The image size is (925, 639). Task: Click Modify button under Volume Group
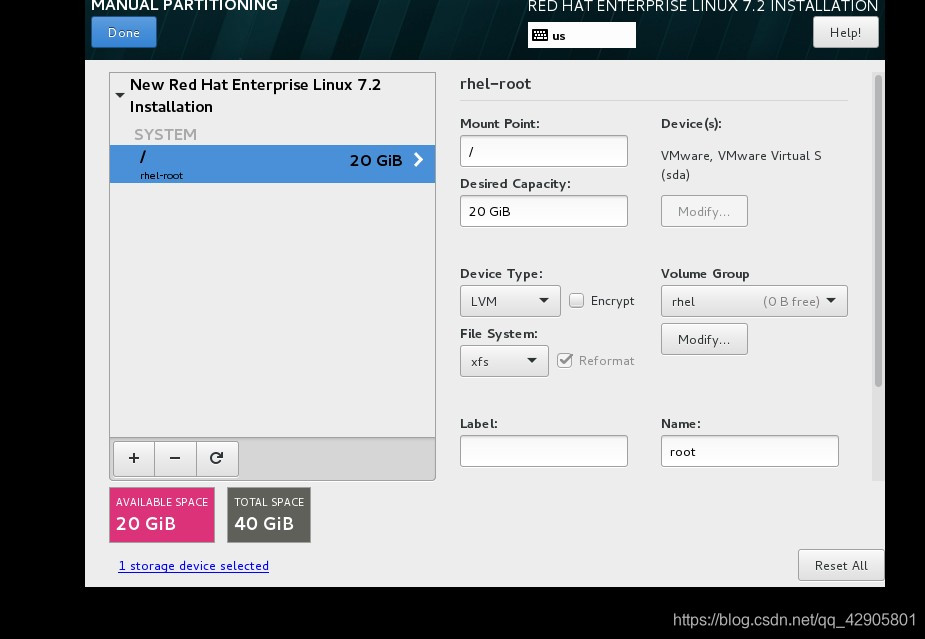[x=704, y=339]
